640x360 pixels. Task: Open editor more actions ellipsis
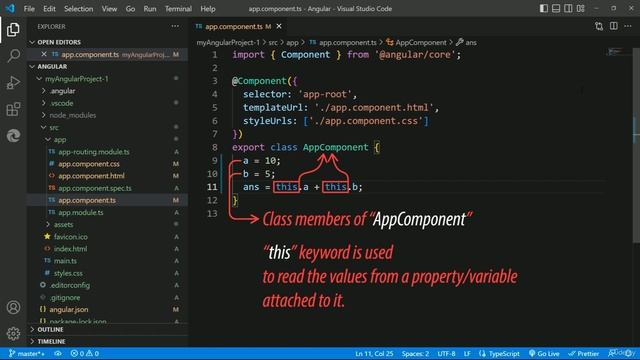click(628, 26)
